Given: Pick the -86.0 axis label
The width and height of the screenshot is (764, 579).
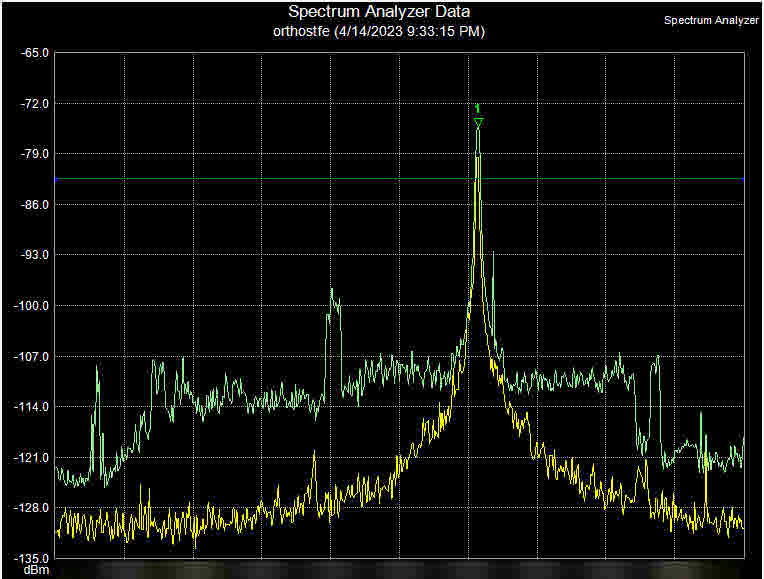Looking at the screenshot, I should coord(33,205).
